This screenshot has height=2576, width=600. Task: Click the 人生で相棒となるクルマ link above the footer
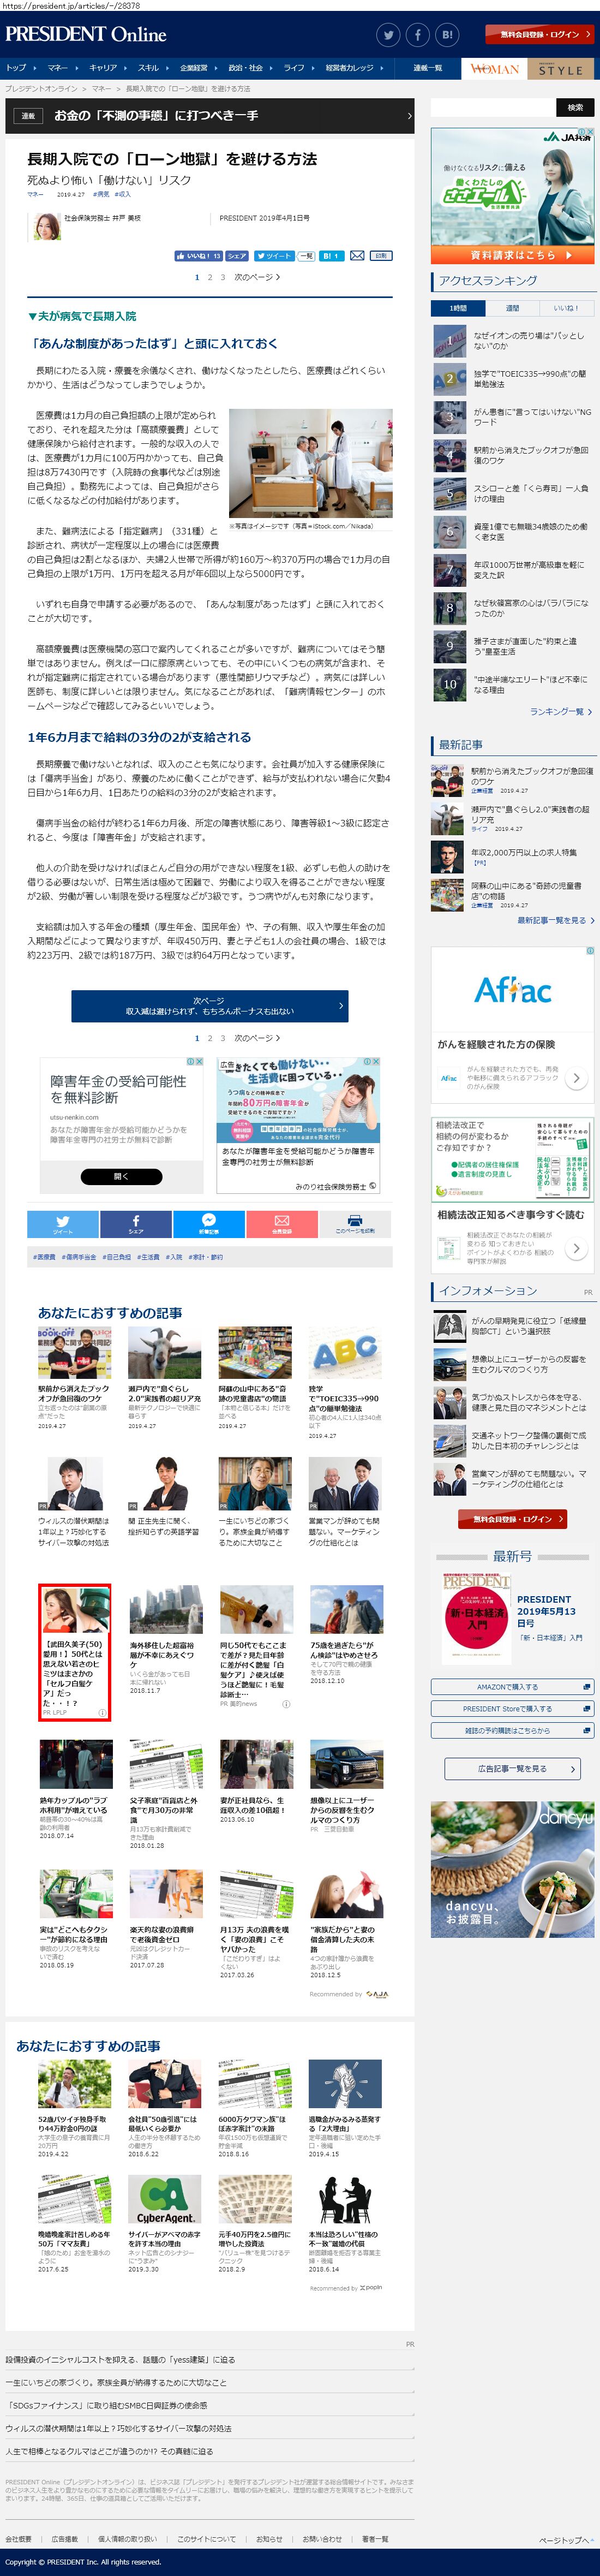(x=109, y=2451)
